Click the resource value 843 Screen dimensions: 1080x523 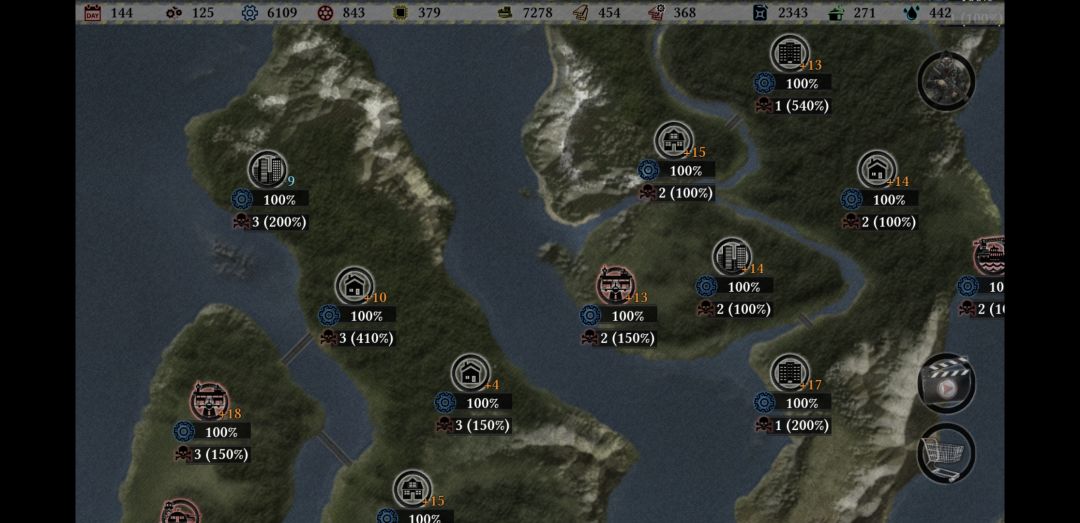[x=353, y=12]
